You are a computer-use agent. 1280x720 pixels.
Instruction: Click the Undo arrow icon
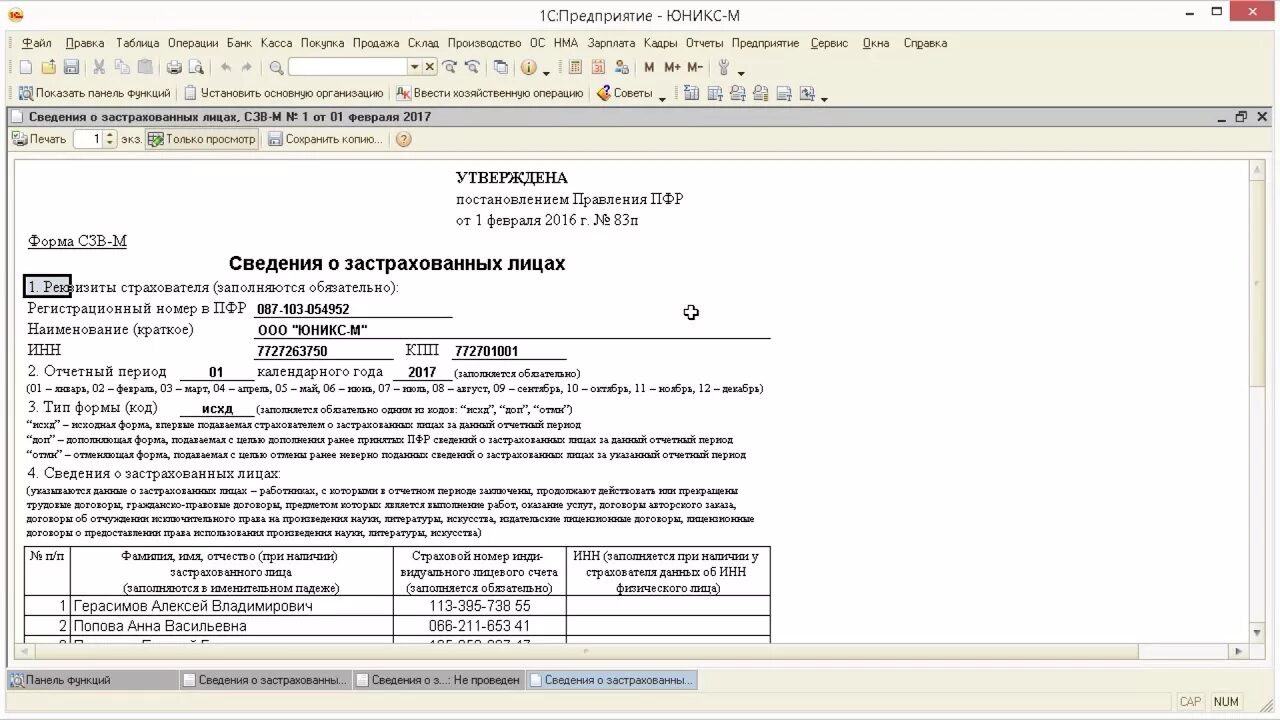(225, 67)
